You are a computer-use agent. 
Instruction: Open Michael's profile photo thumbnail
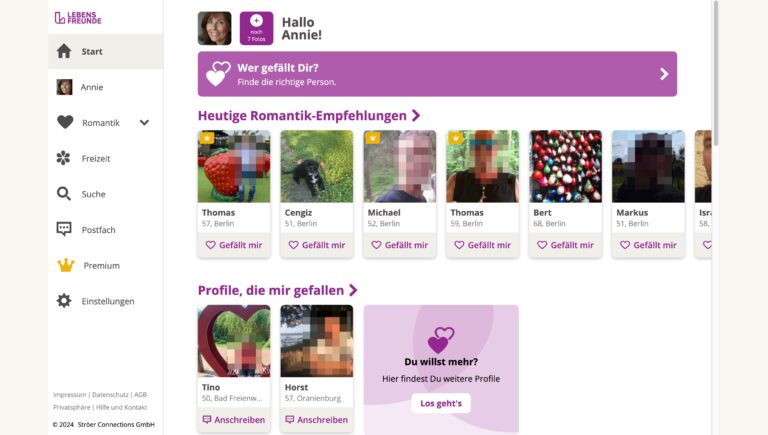coord(399,166)
